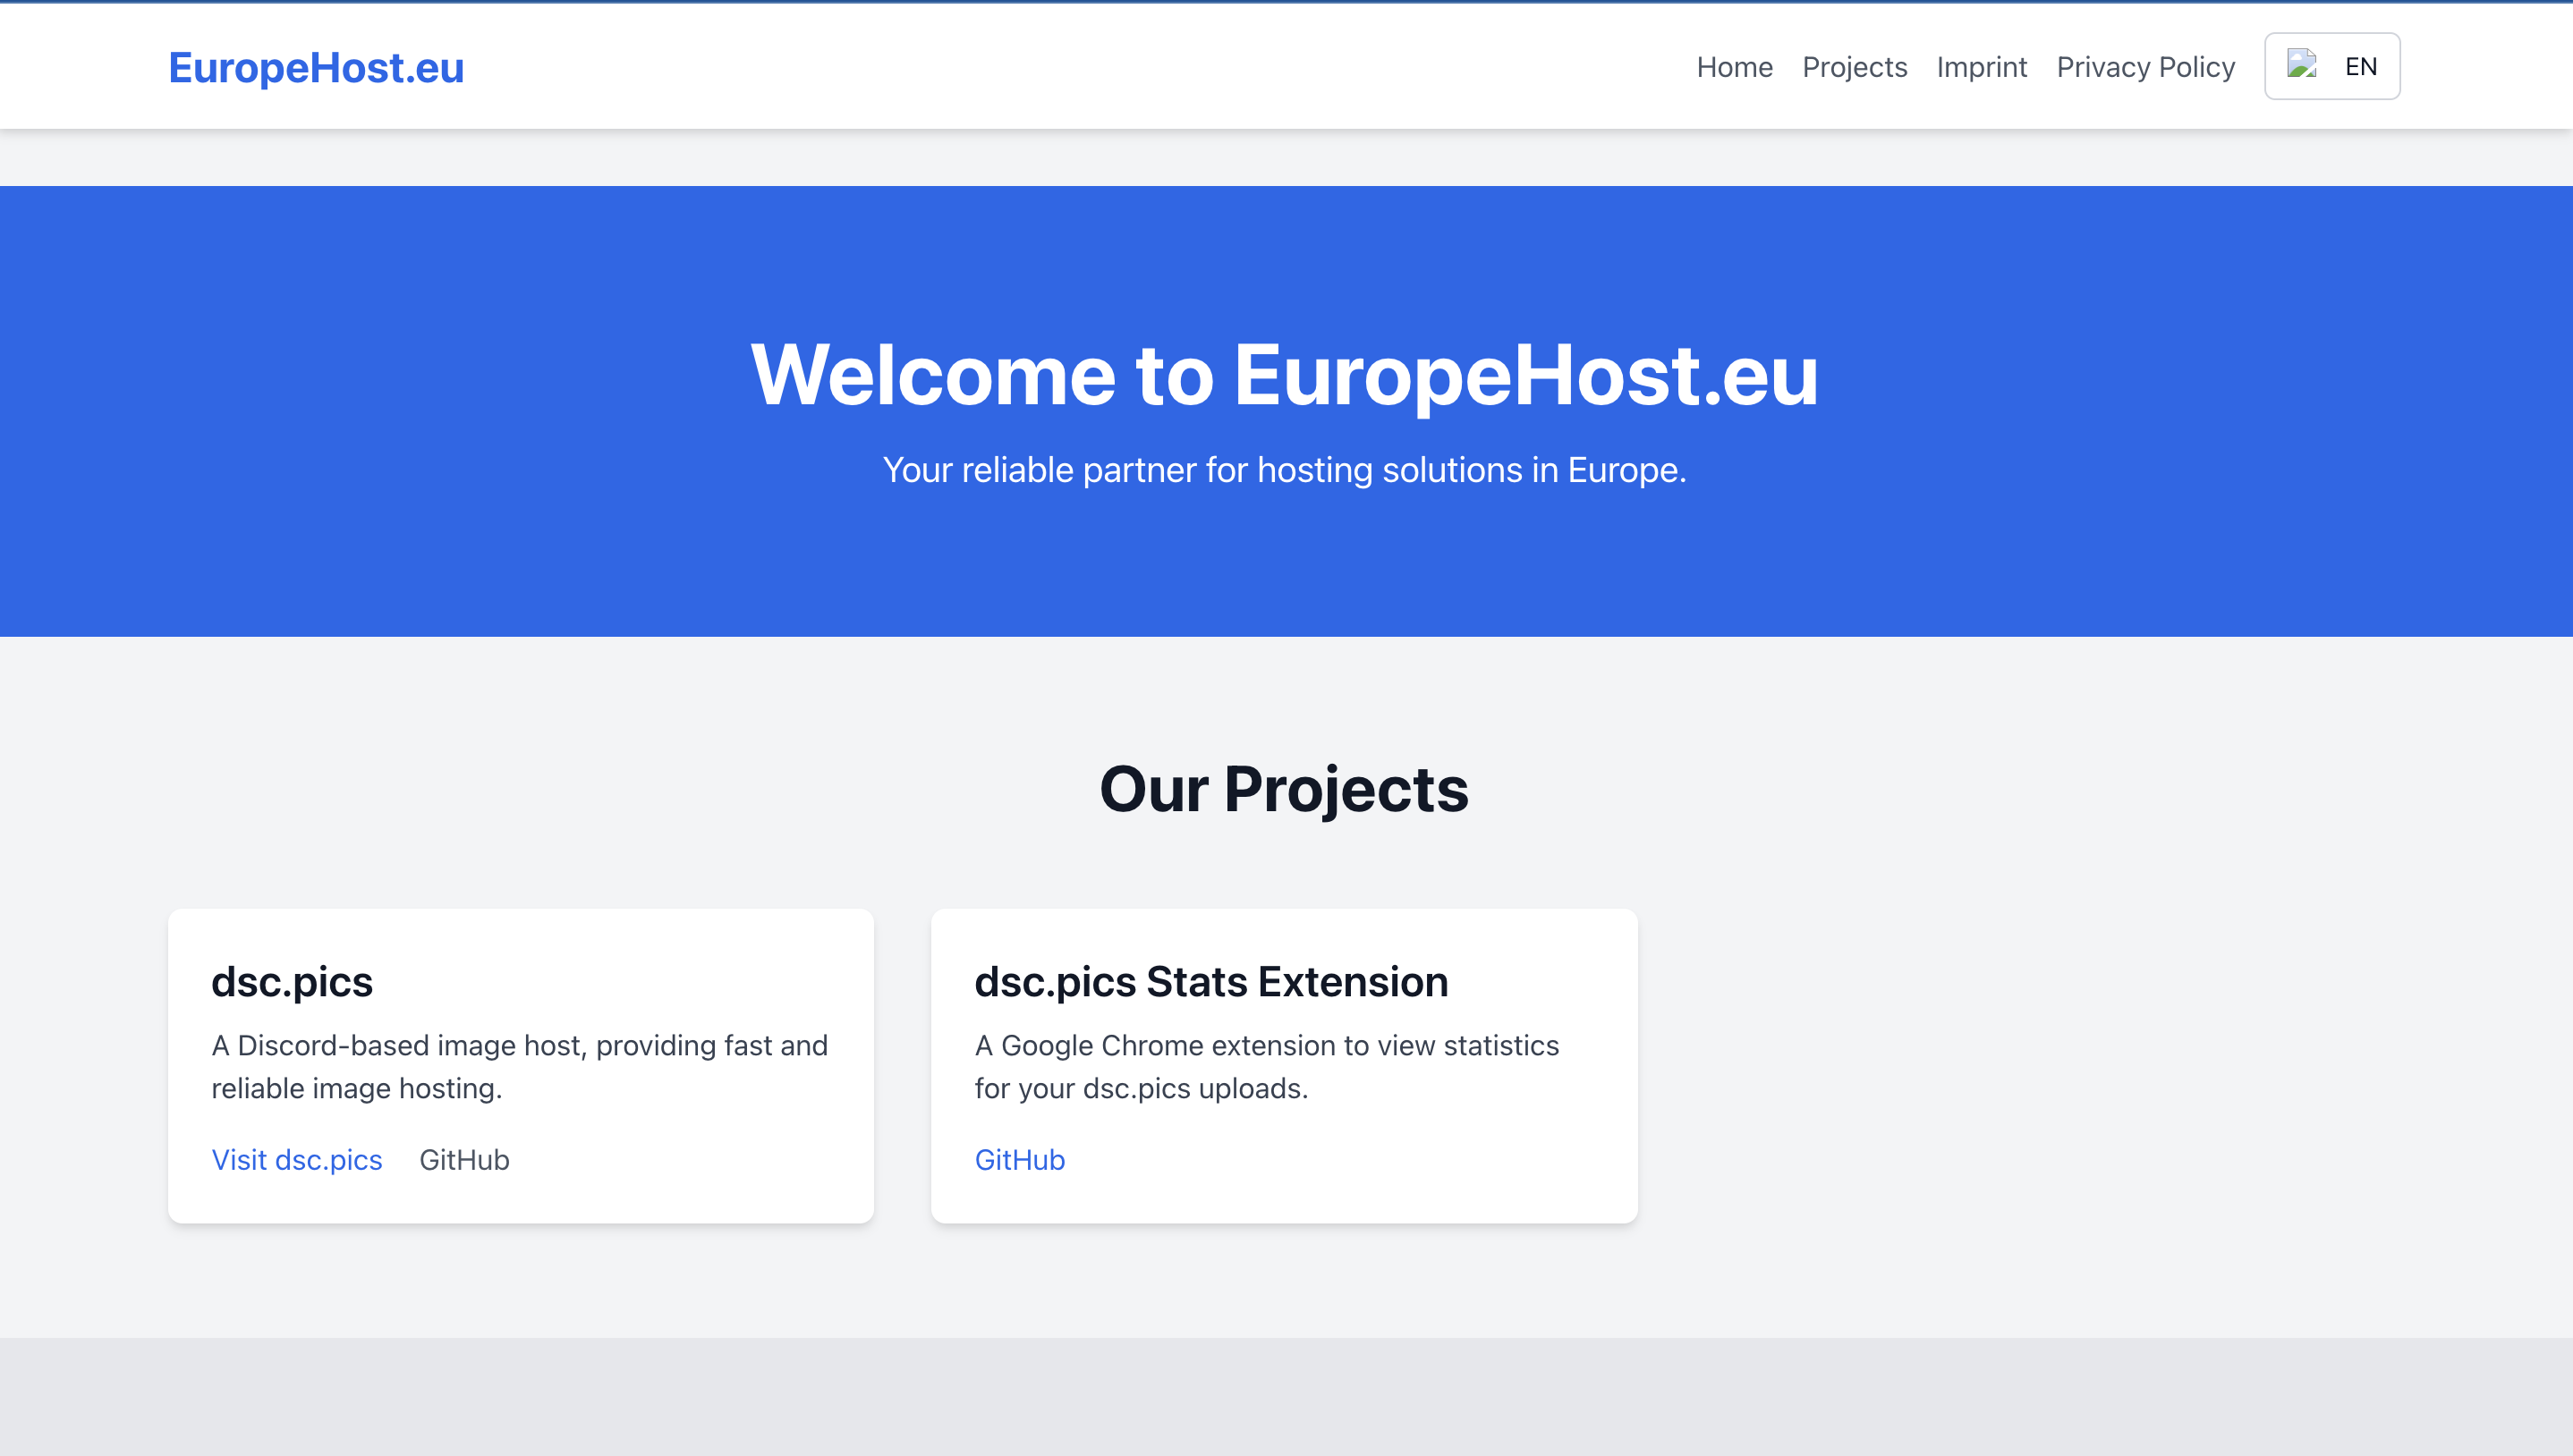Click the flag icon in language selector
The width and height of the screenshot is (2573, 1456).
(x=2300, y=64)
